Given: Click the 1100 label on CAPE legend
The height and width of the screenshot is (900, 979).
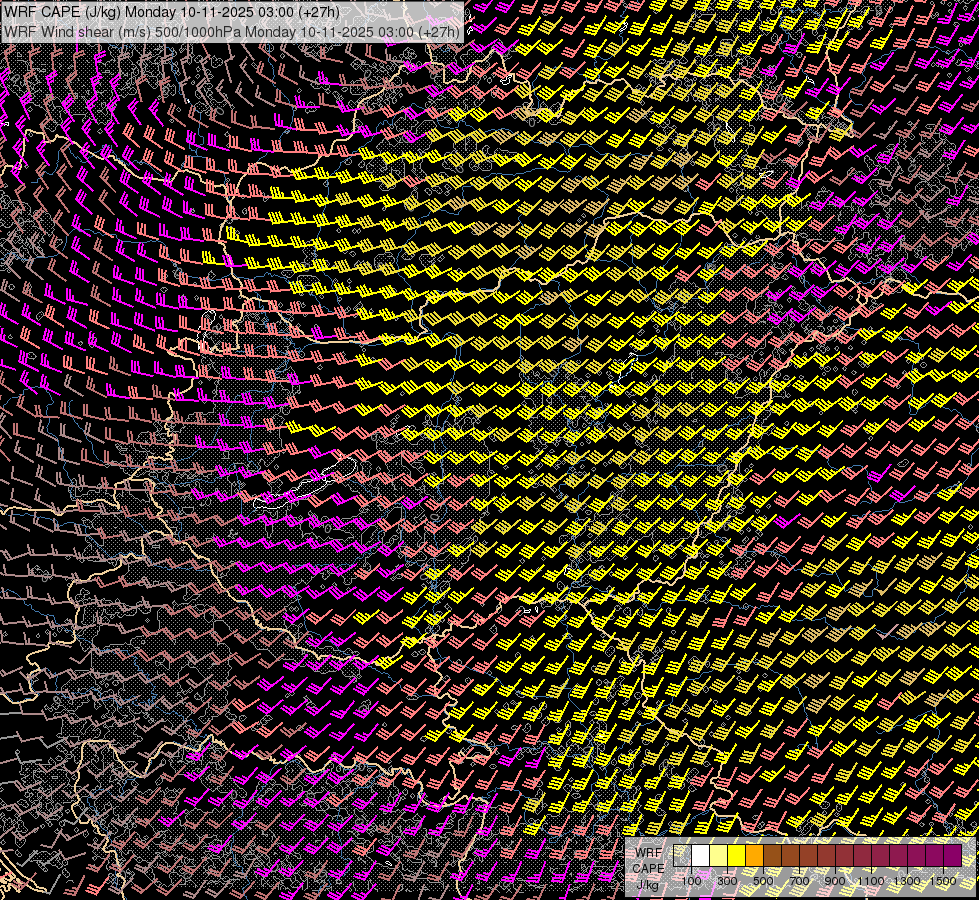Looking at the screenshot, I should tap(871, 880).
